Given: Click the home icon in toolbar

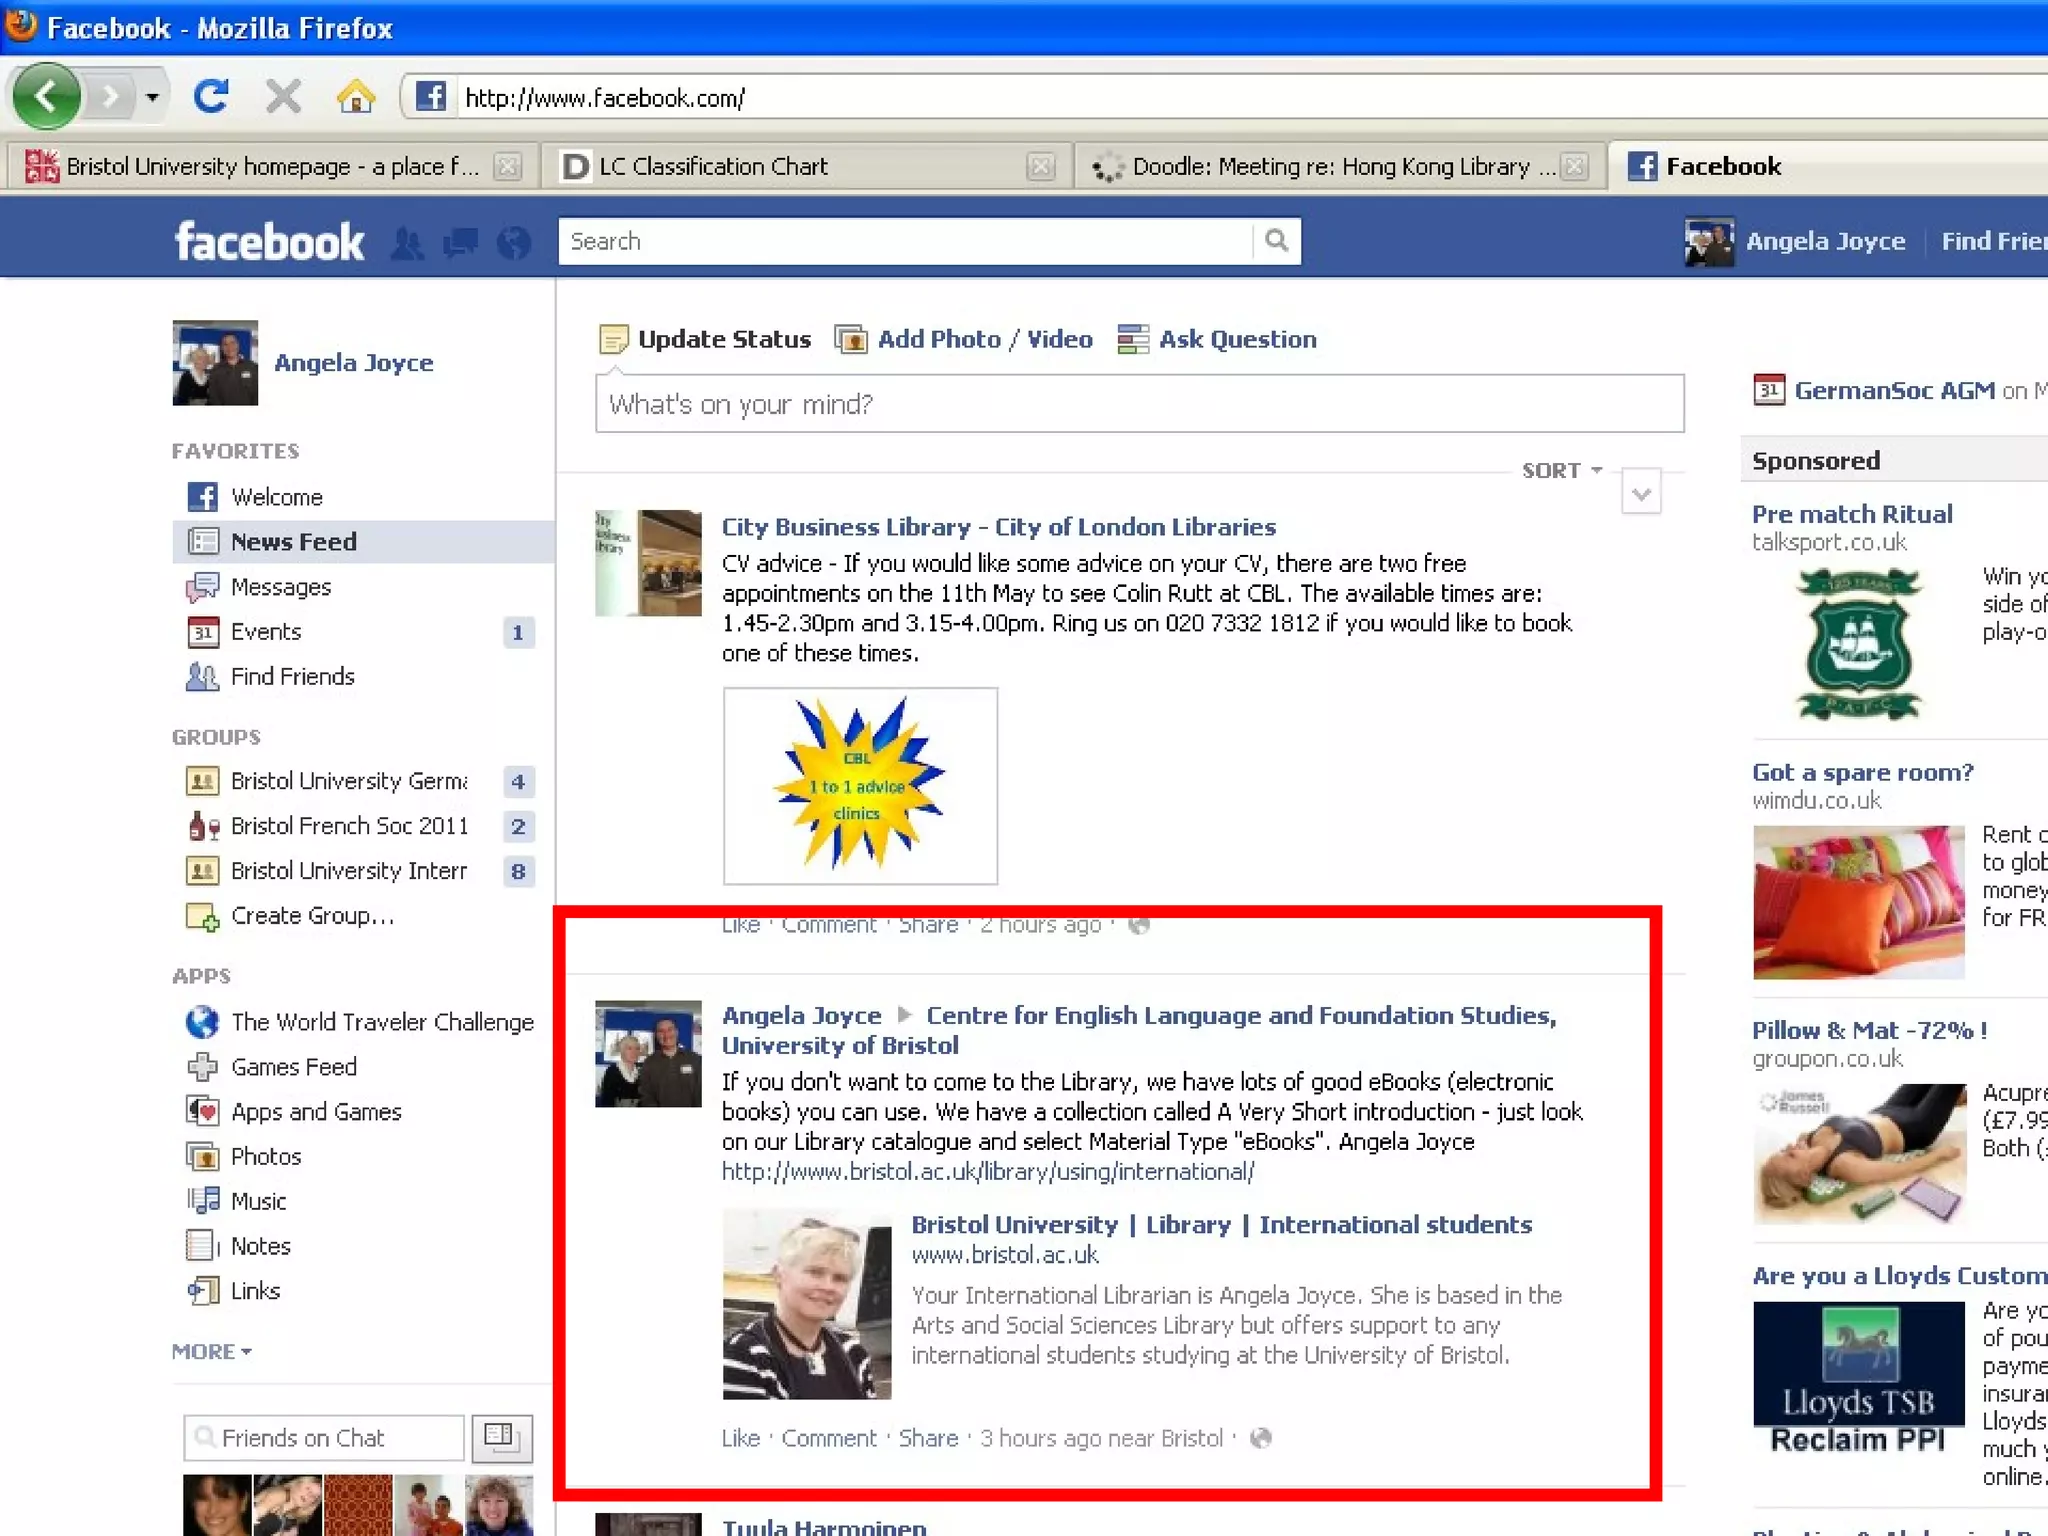Looking at the screenshot, I should pyautogui.click(x=355, y=97).
